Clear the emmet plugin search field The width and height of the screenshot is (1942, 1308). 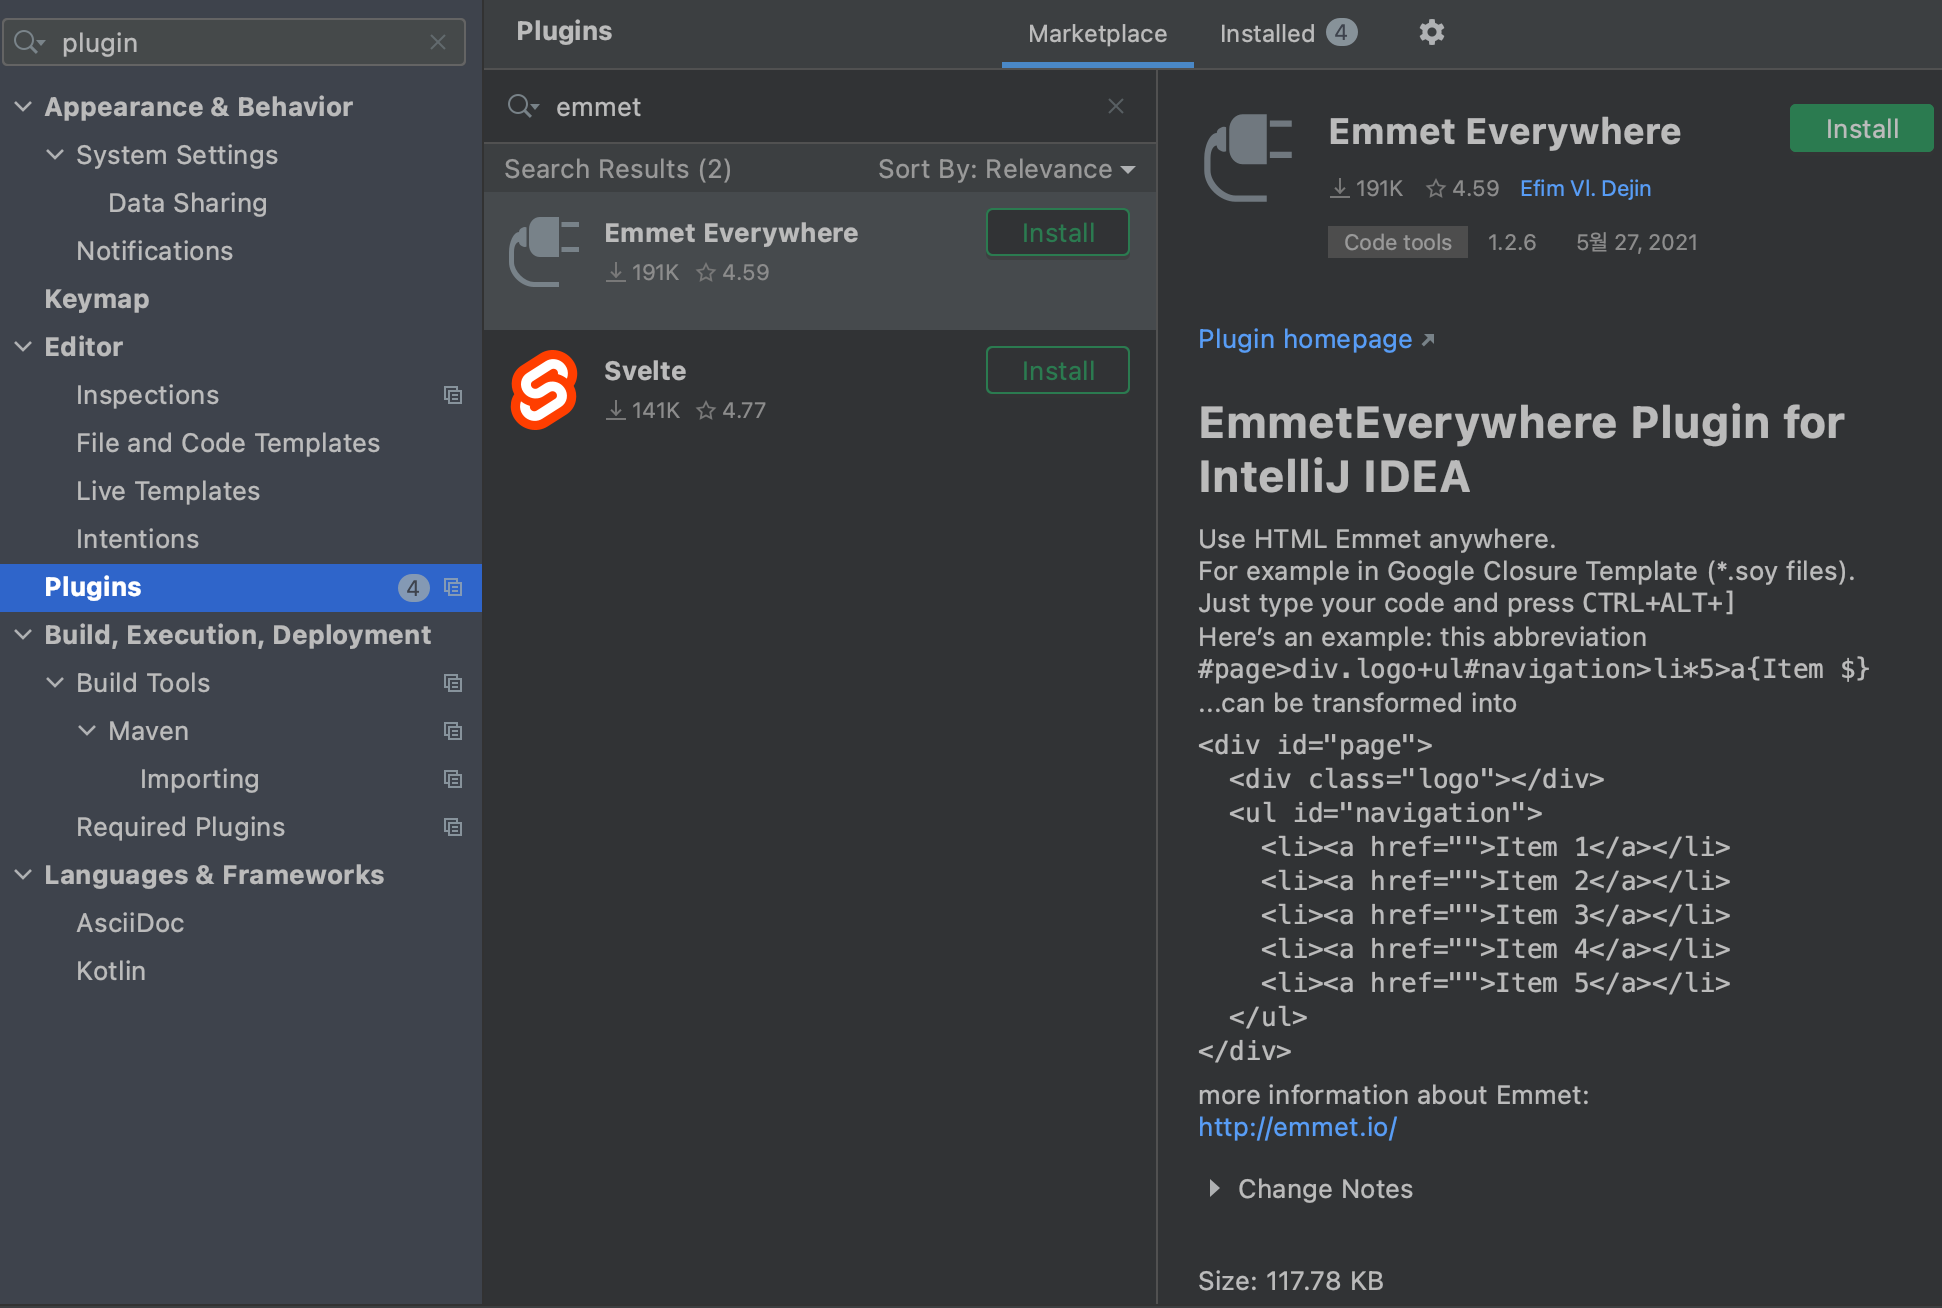point(1116,106)
